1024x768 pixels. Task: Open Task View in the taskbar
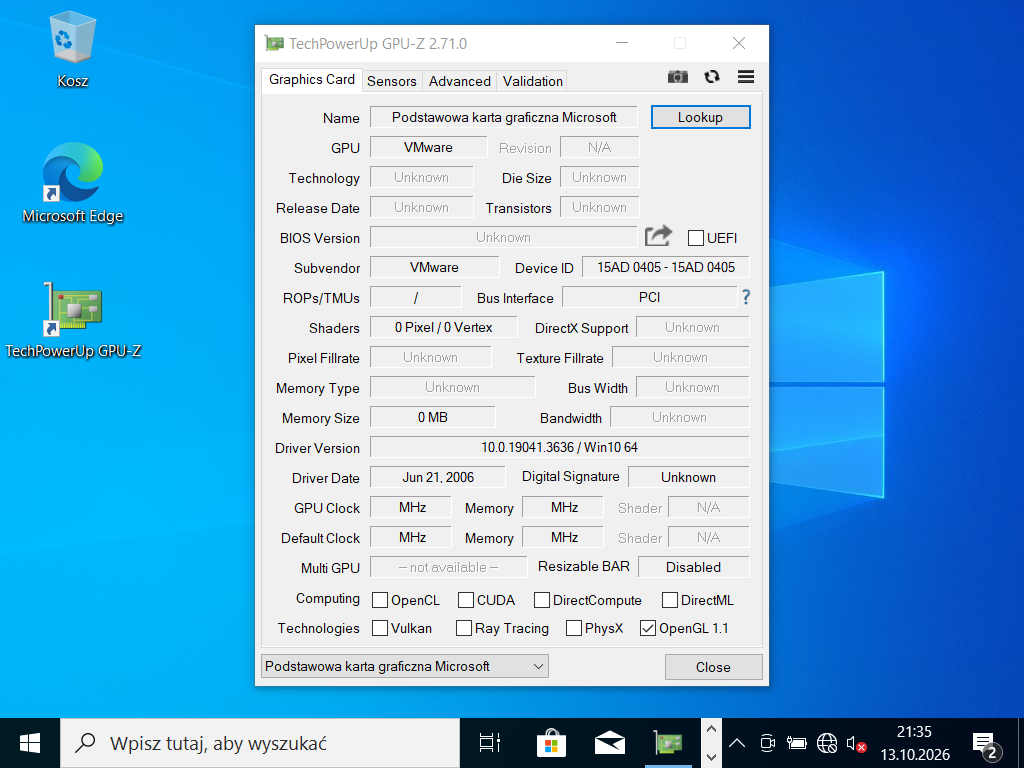point(490,743)
